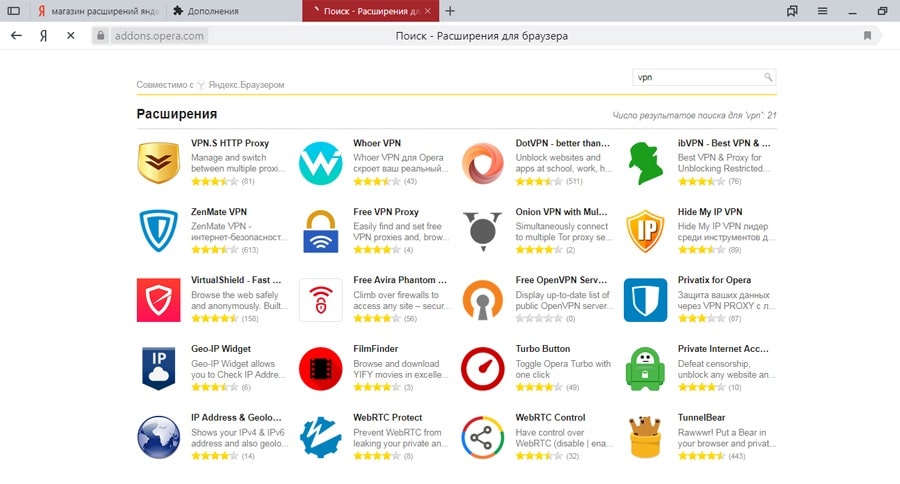
Task: Switch to the Дополнения tab
Action: [x=234, y=11]
